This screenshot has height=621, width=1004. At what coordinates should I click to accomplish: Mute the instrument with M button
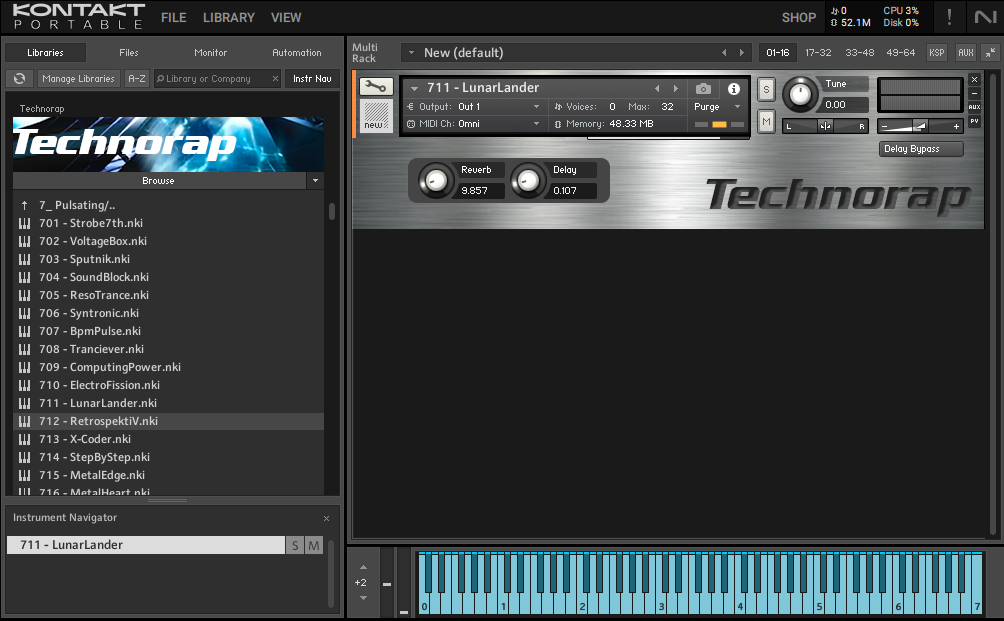point(766,121)
